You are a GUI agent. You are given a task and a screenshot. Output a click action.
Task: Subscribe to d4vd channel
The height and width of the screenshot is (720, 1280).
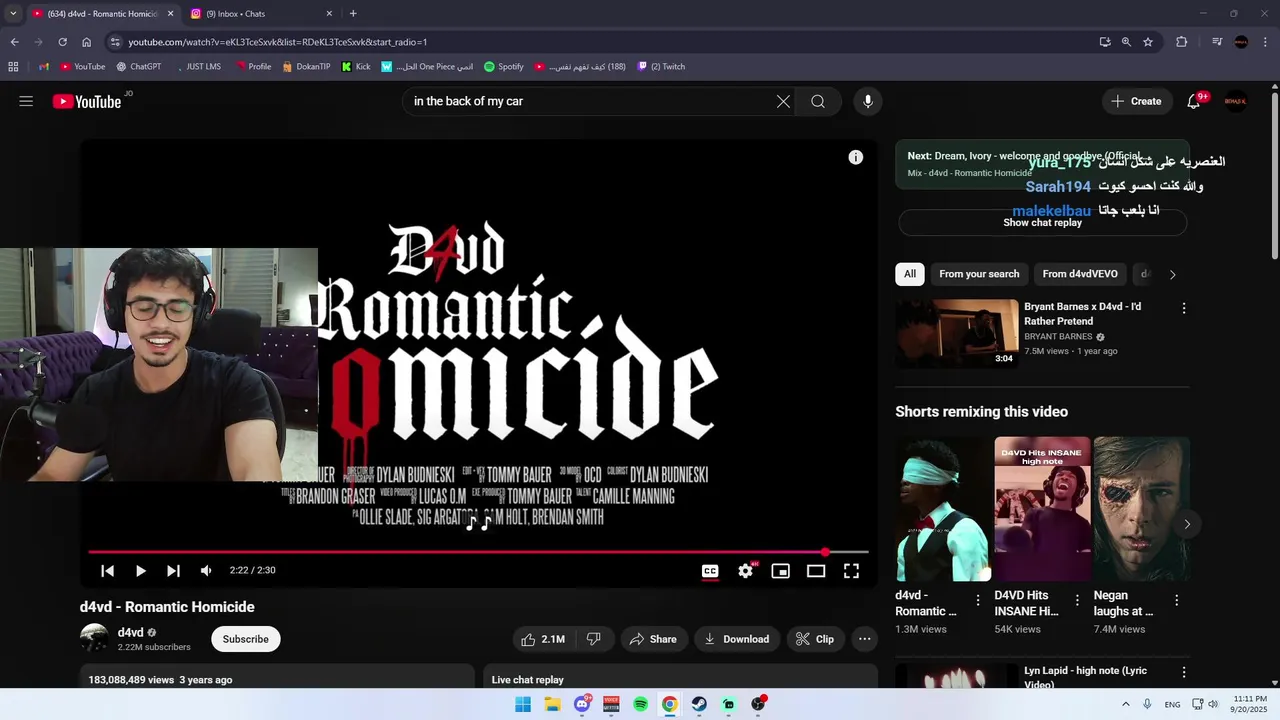pos(246,639)
